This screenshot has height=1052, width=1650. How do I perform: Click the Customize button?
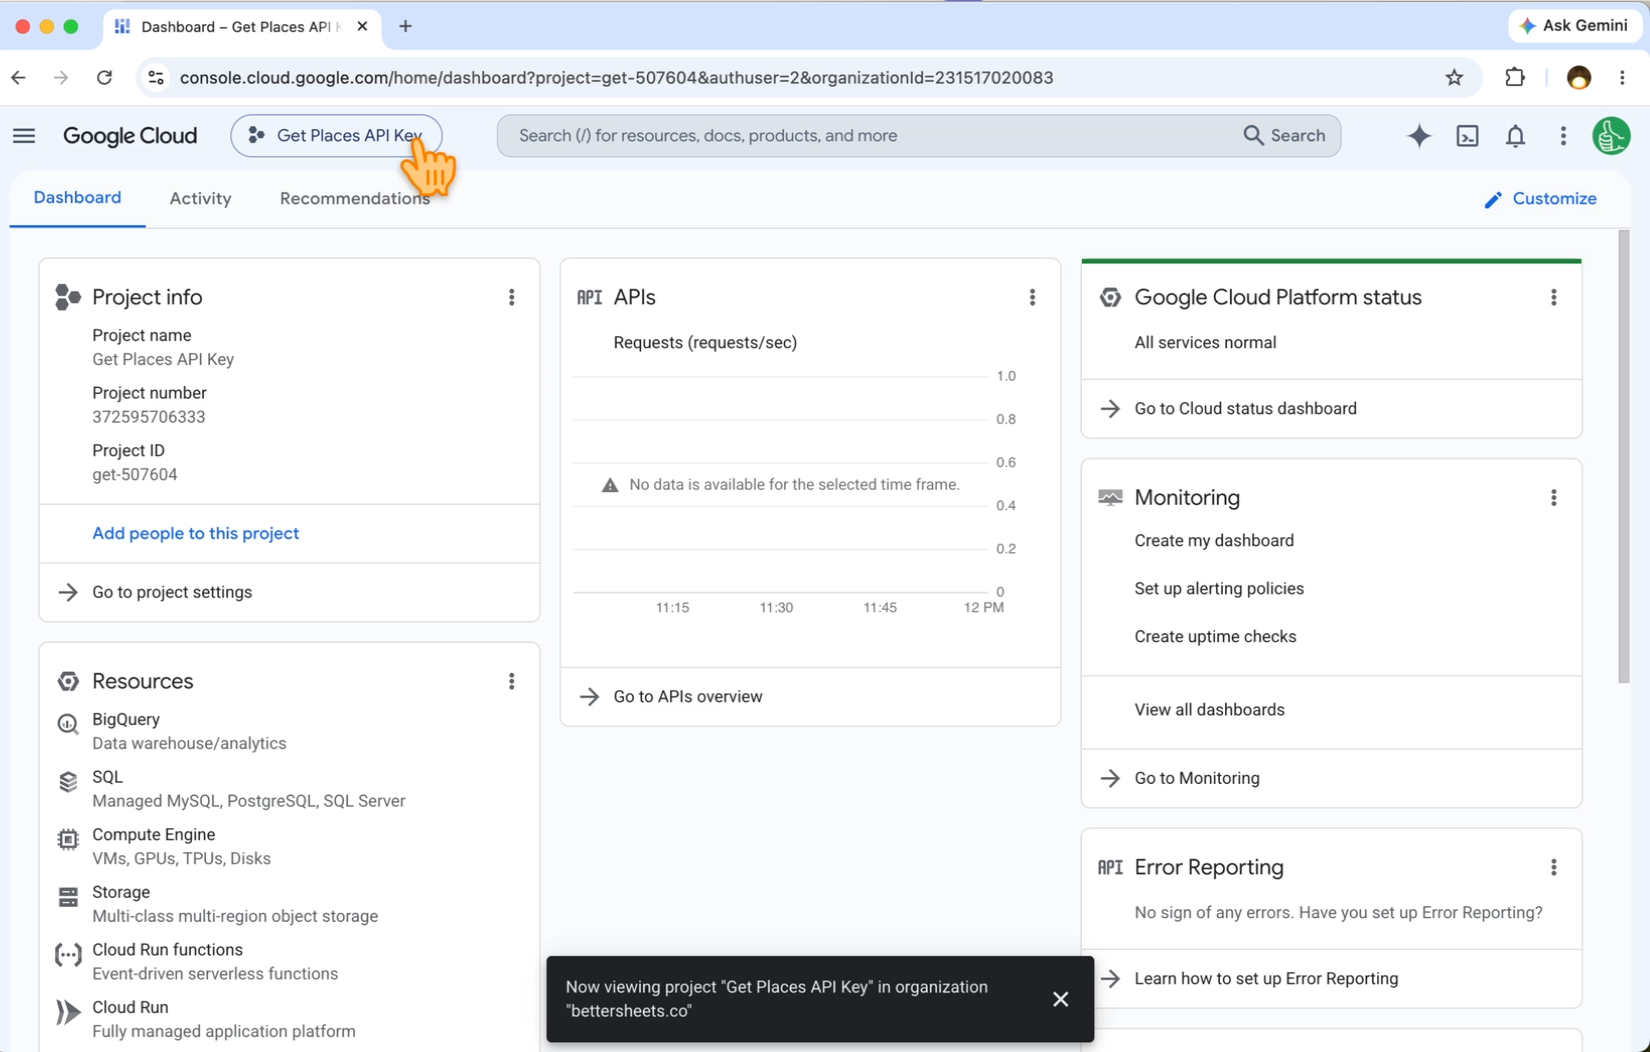[x=1540, y=198]
